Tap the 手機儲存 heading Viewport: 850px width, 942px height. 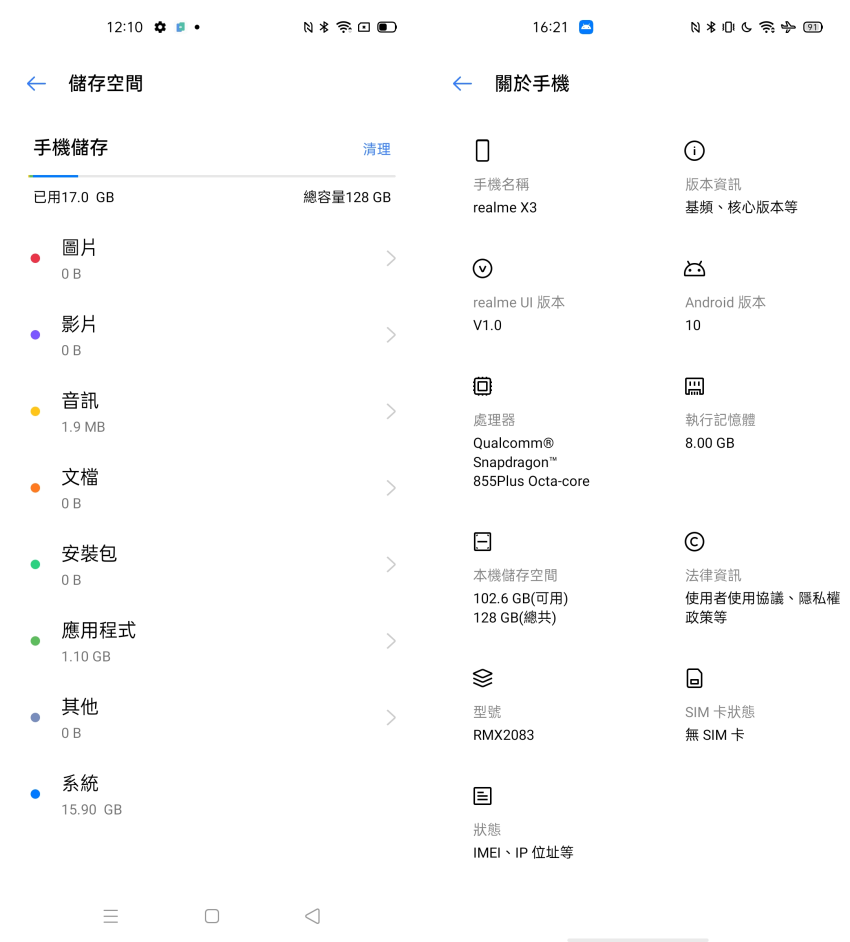click(71, 147)
